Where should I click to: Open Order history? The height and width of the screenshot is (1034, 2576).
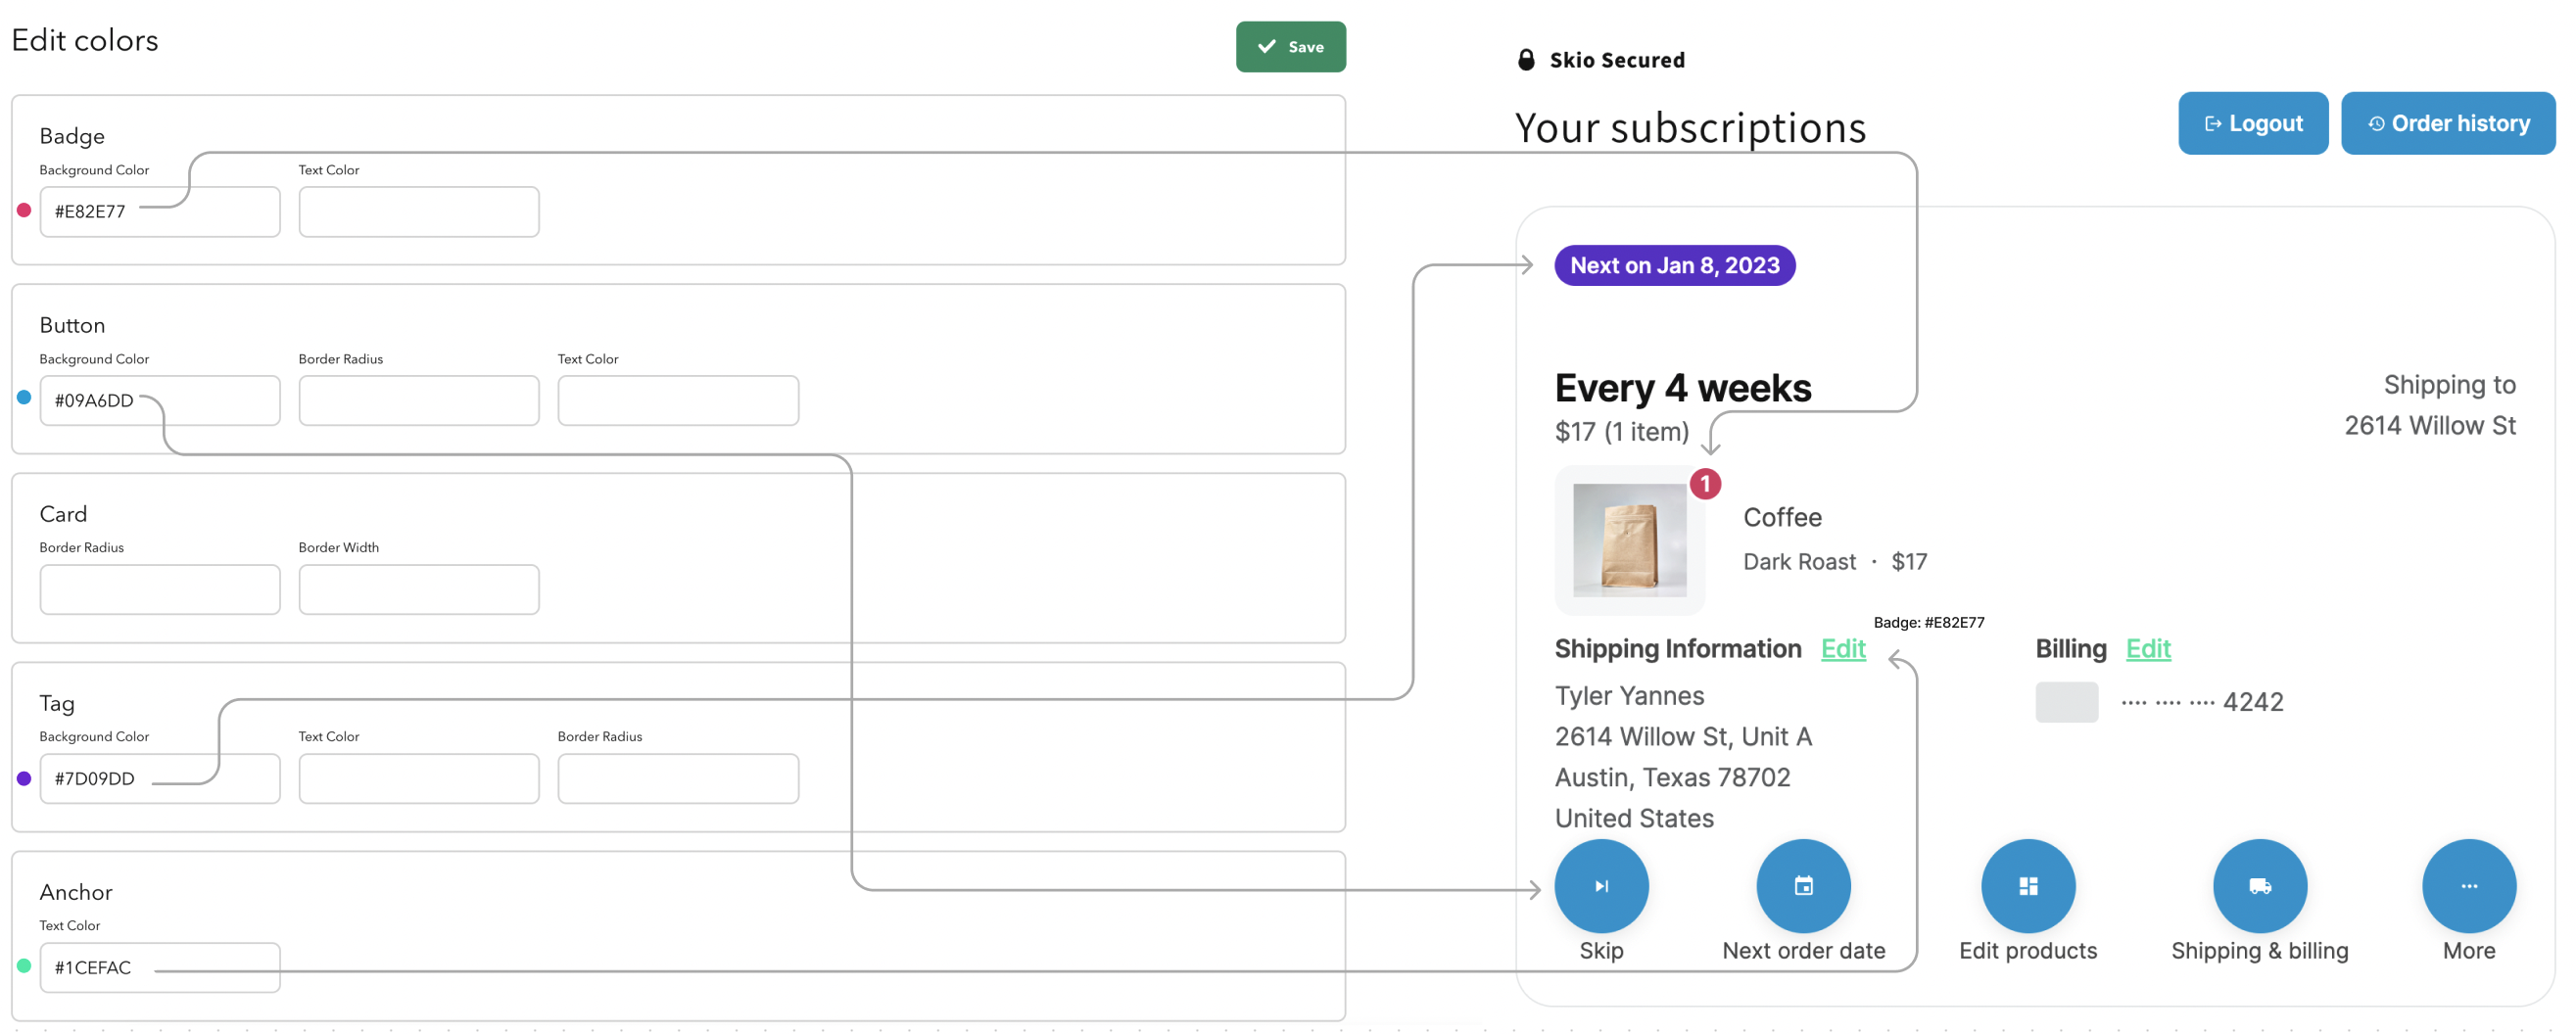pyautogui.click(x=2447, y=123)
